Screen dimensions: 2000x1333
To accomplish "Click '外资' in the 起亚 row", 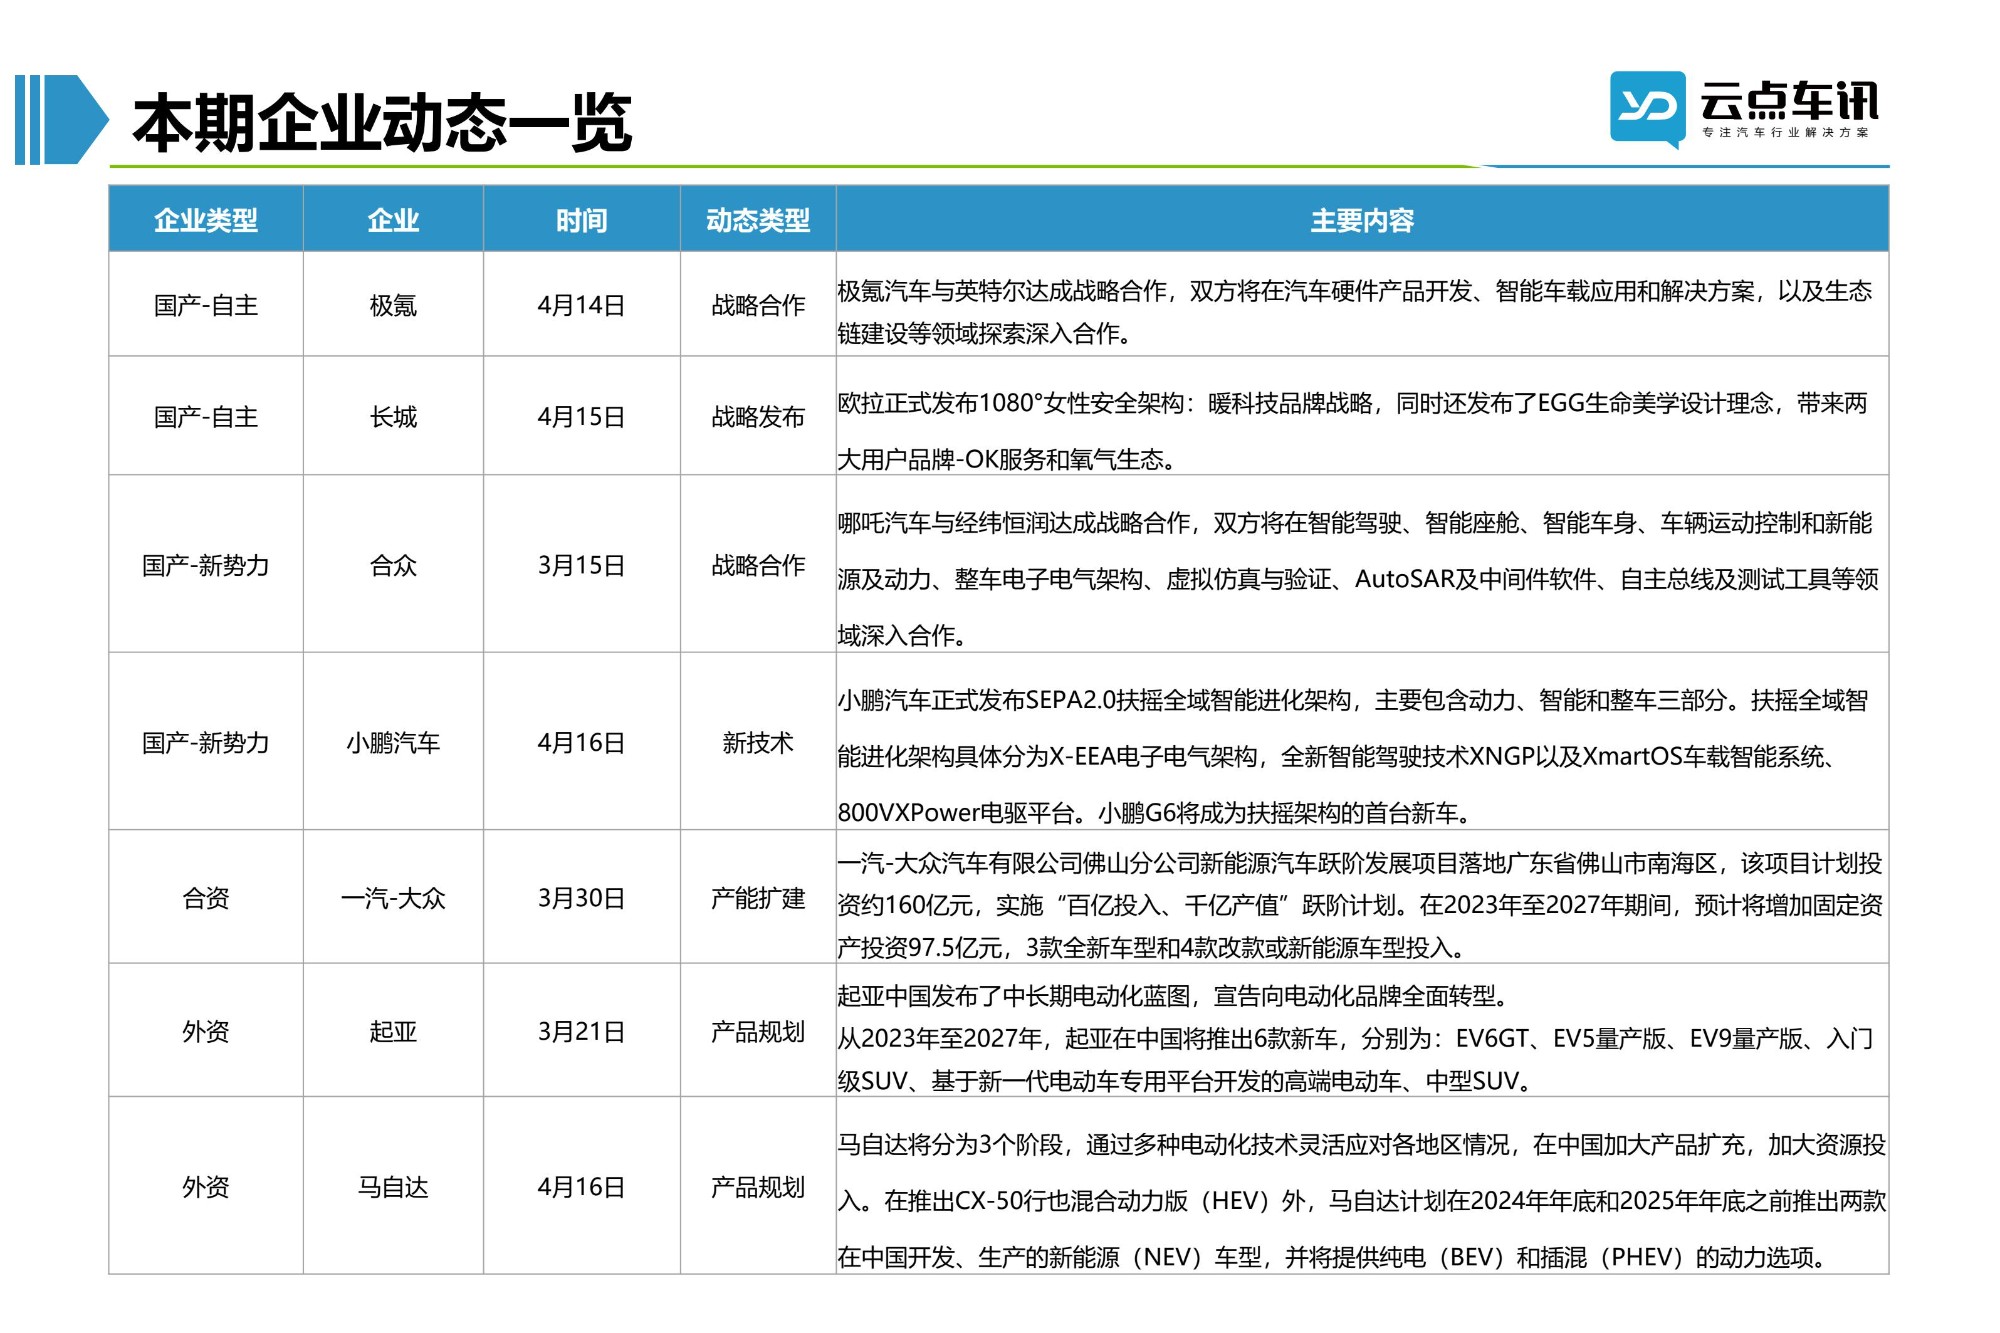I will coord(206,1031).
